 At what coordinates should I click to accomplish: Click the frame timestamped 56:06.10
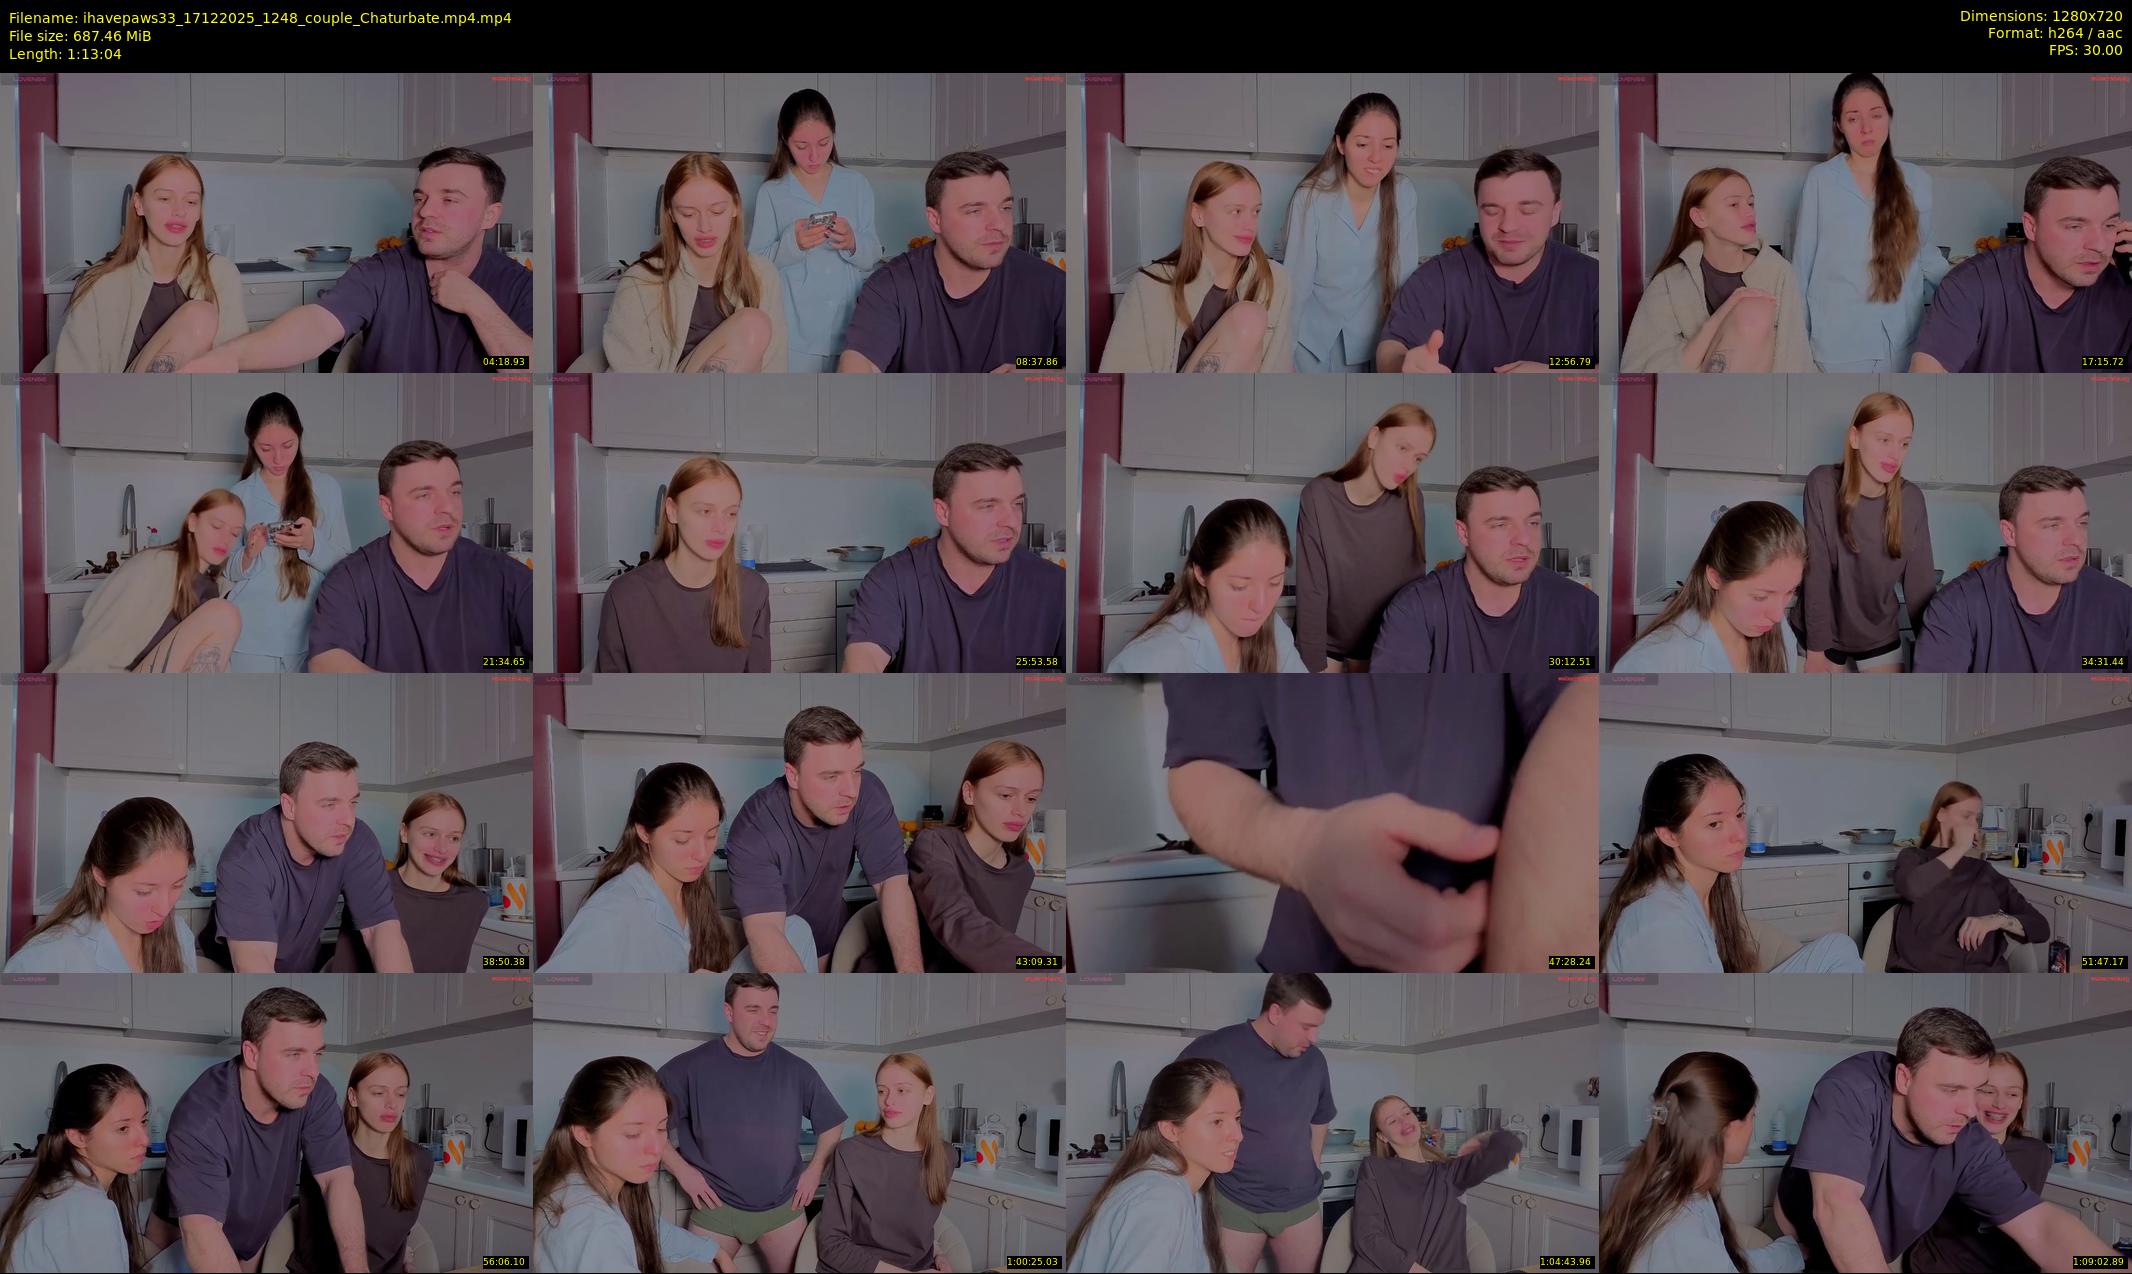pyautogui.click(x=266, y=1122)
